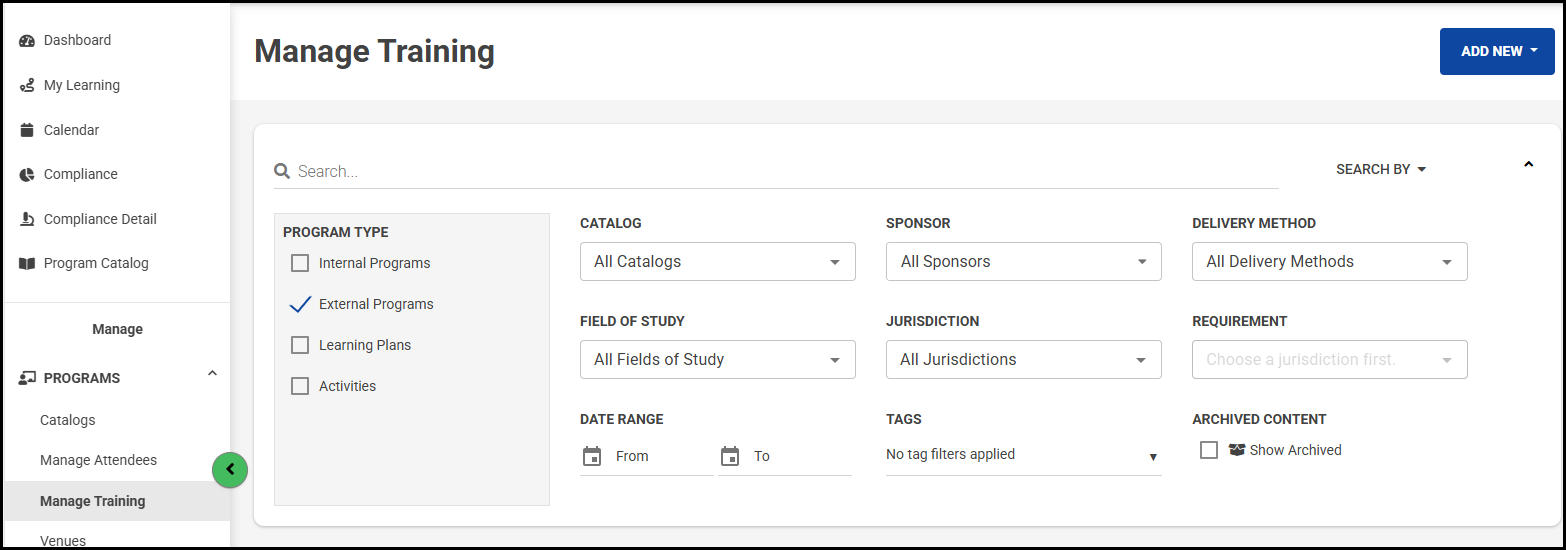1566x550 pixels.
Task: Open the All Catalogs dropdown
Action: click(x=717, y=262)
